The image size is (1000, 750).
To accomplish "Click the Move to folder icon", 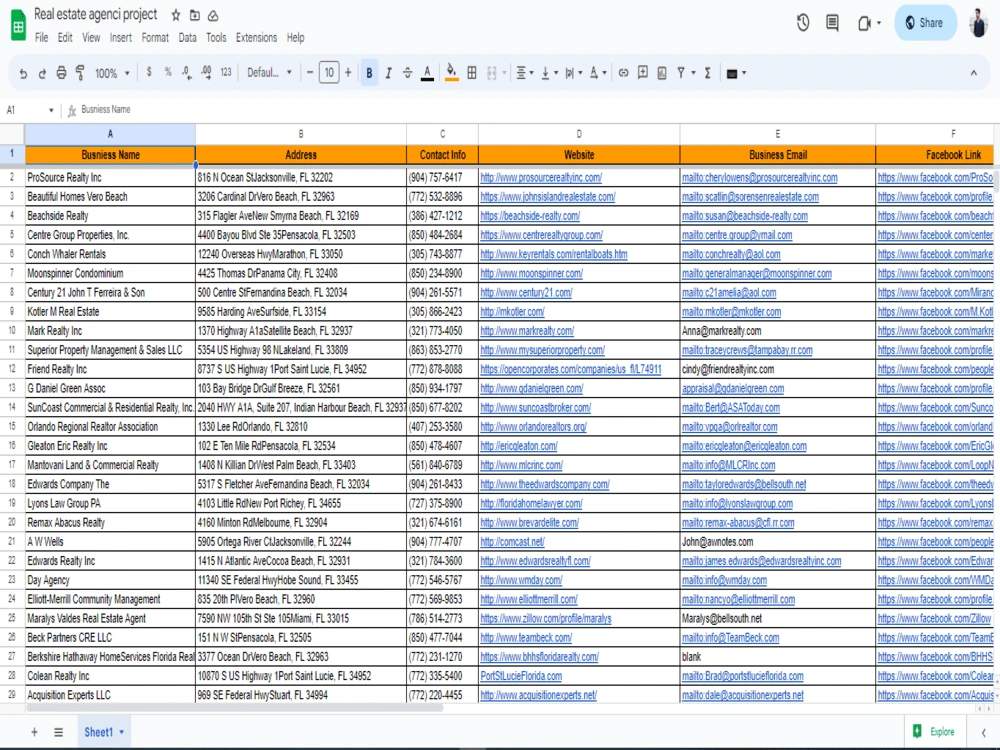I will coord(195,15).
